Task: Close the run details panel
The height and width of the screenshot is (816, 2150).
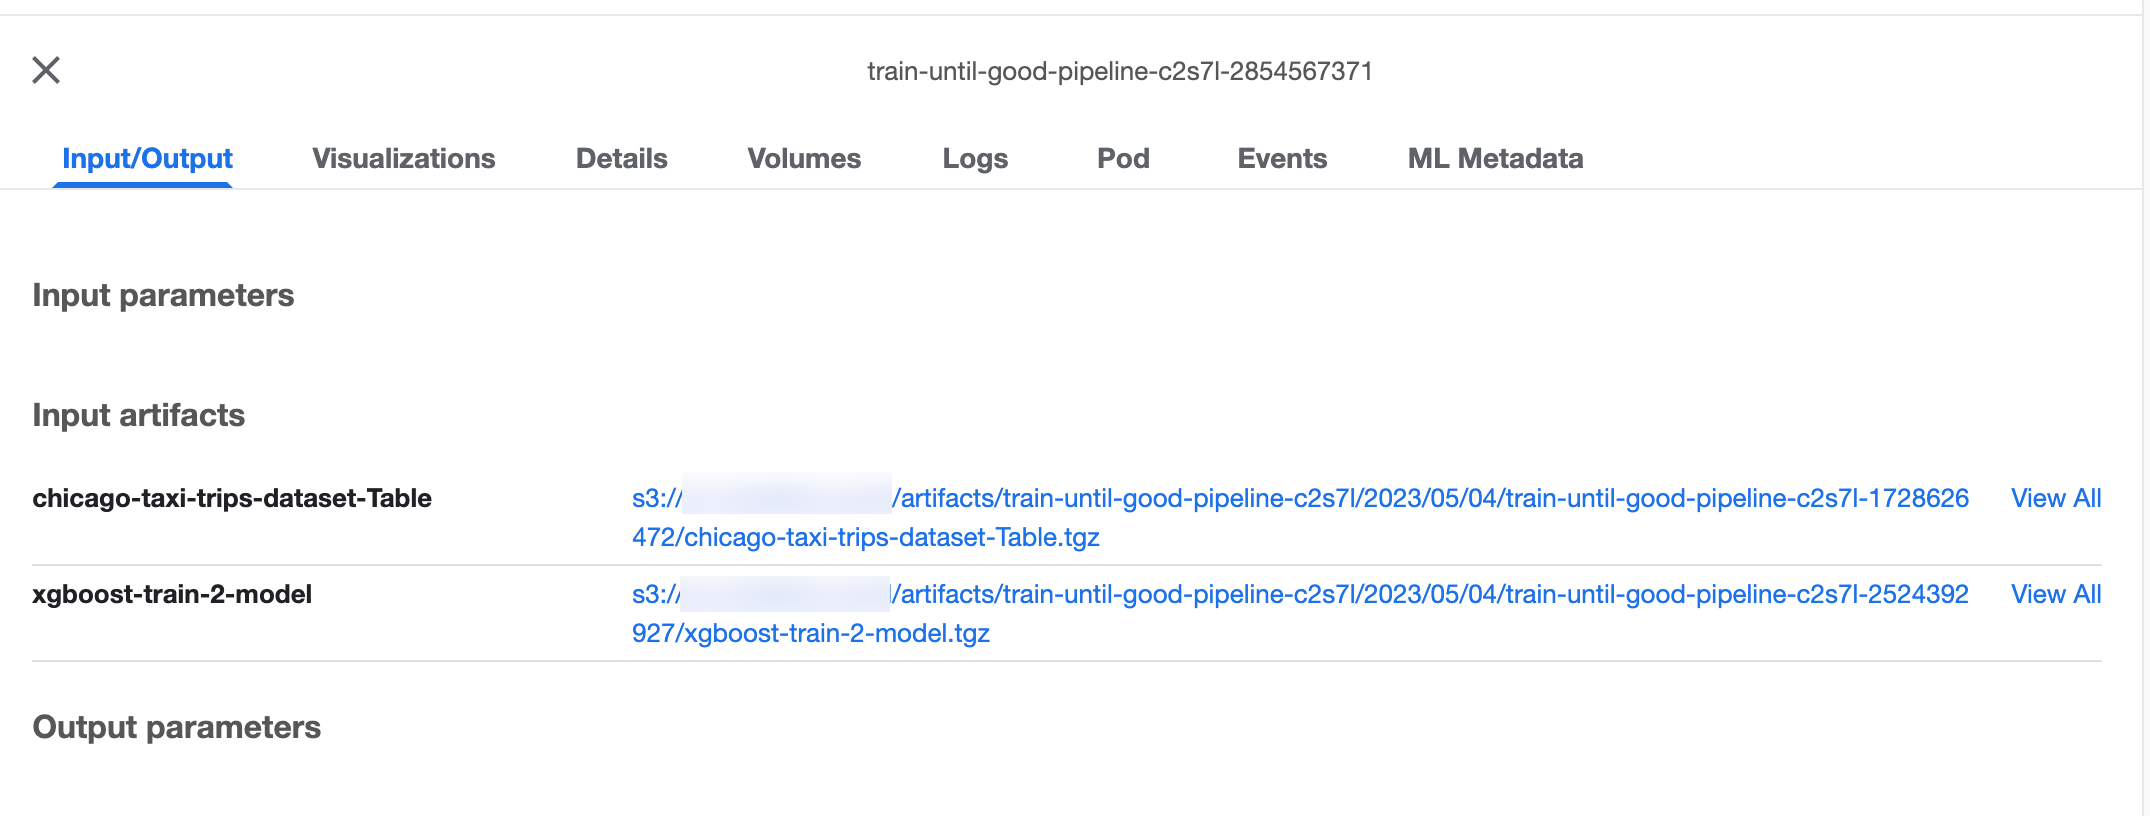Action: pos(46,70)
